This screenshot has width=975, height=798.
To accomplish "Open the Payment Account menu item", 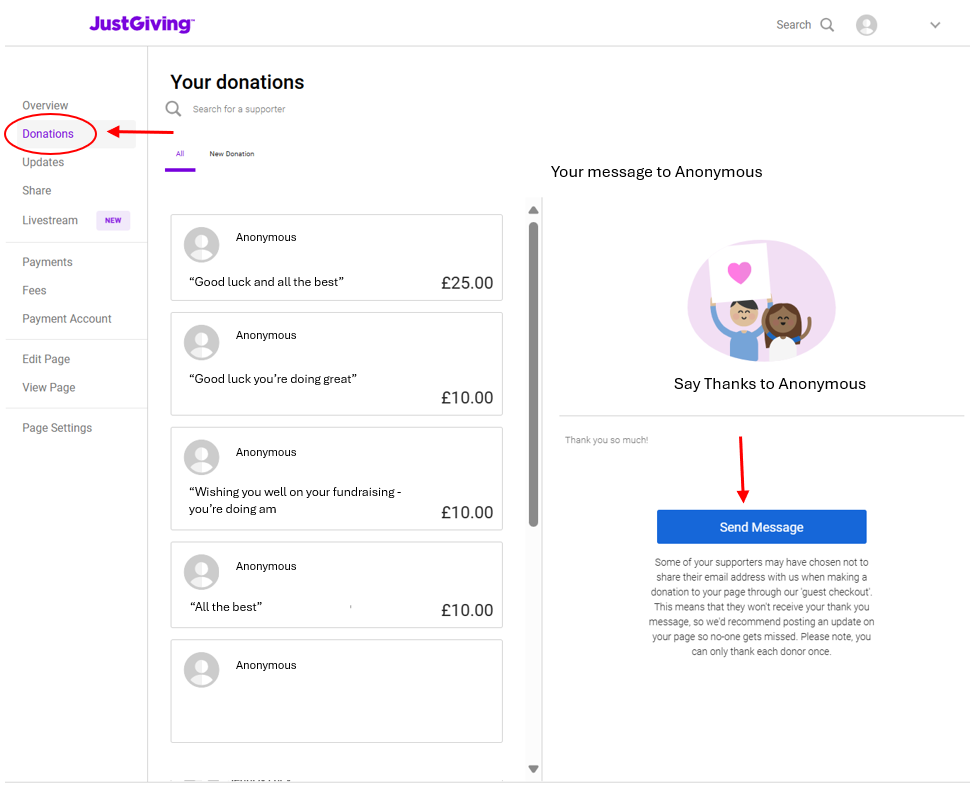I will [x=67, y=318].
